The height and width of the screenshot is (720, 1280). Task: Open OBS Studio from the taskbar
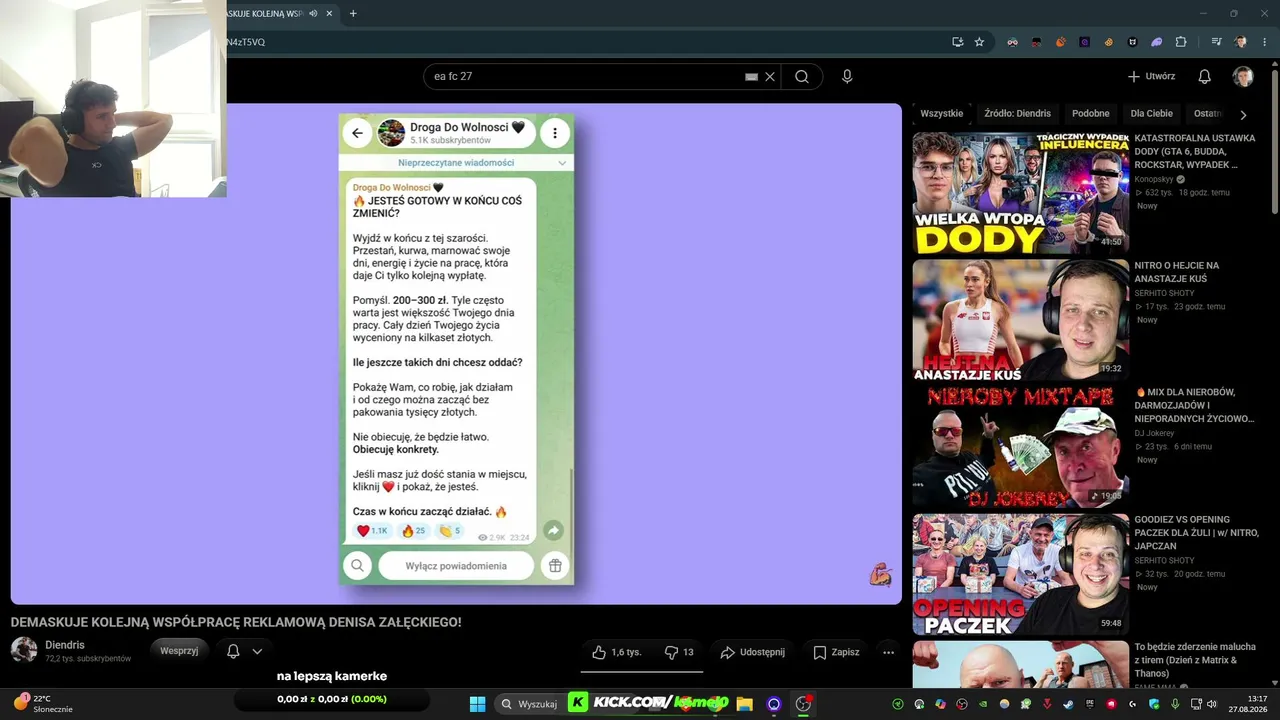coord(803,704)
